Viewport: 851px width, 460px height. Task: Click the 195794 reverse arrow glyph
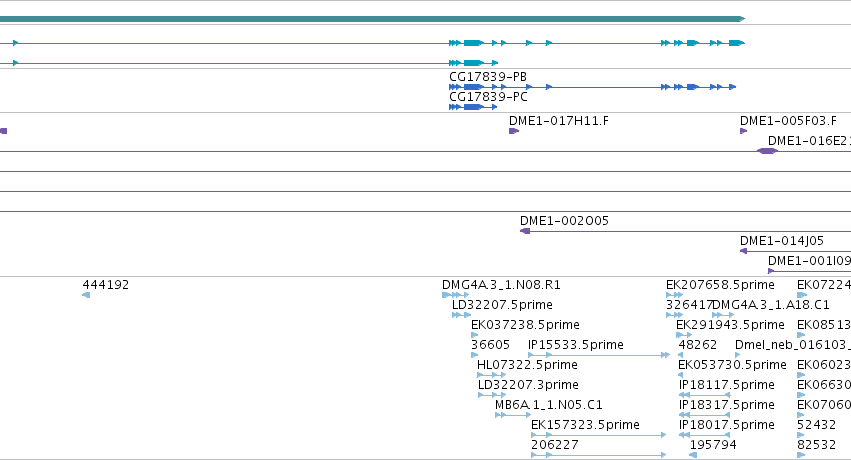[693, 455]
